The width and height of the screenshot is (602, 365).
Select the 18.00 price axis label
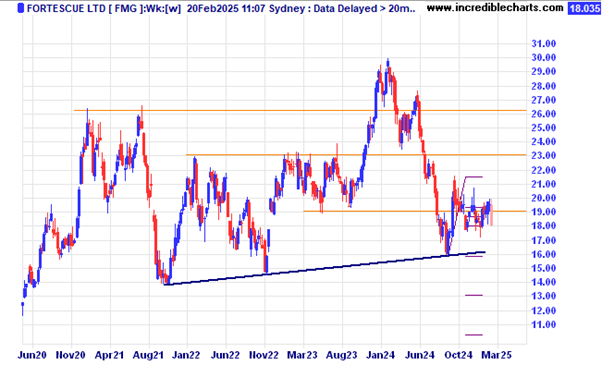pos(544,226)
